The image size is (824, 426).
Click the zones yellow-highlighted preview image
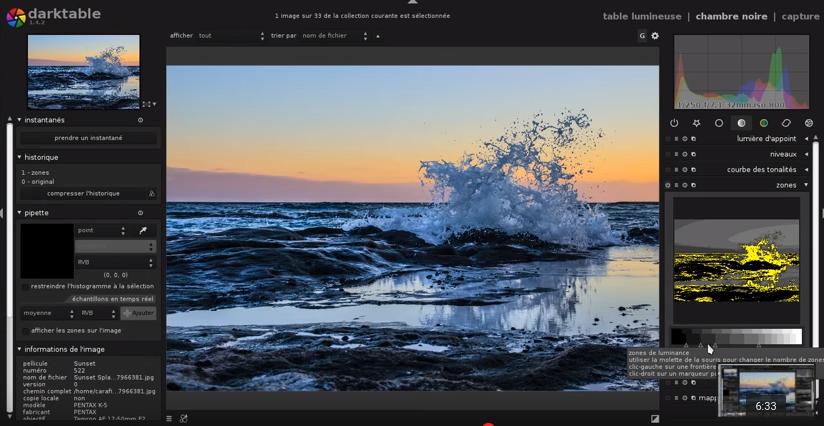click(x=736, y=261)
